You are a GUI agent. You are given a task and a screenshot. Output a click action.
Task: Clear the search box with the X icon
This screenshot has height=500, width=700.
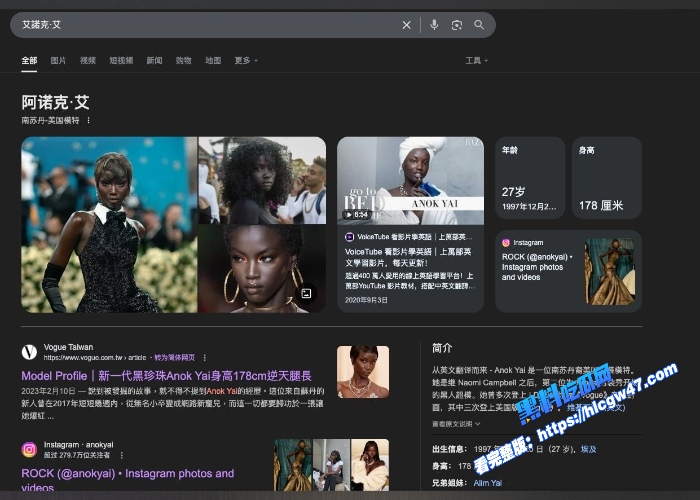[x=406, y=25]
